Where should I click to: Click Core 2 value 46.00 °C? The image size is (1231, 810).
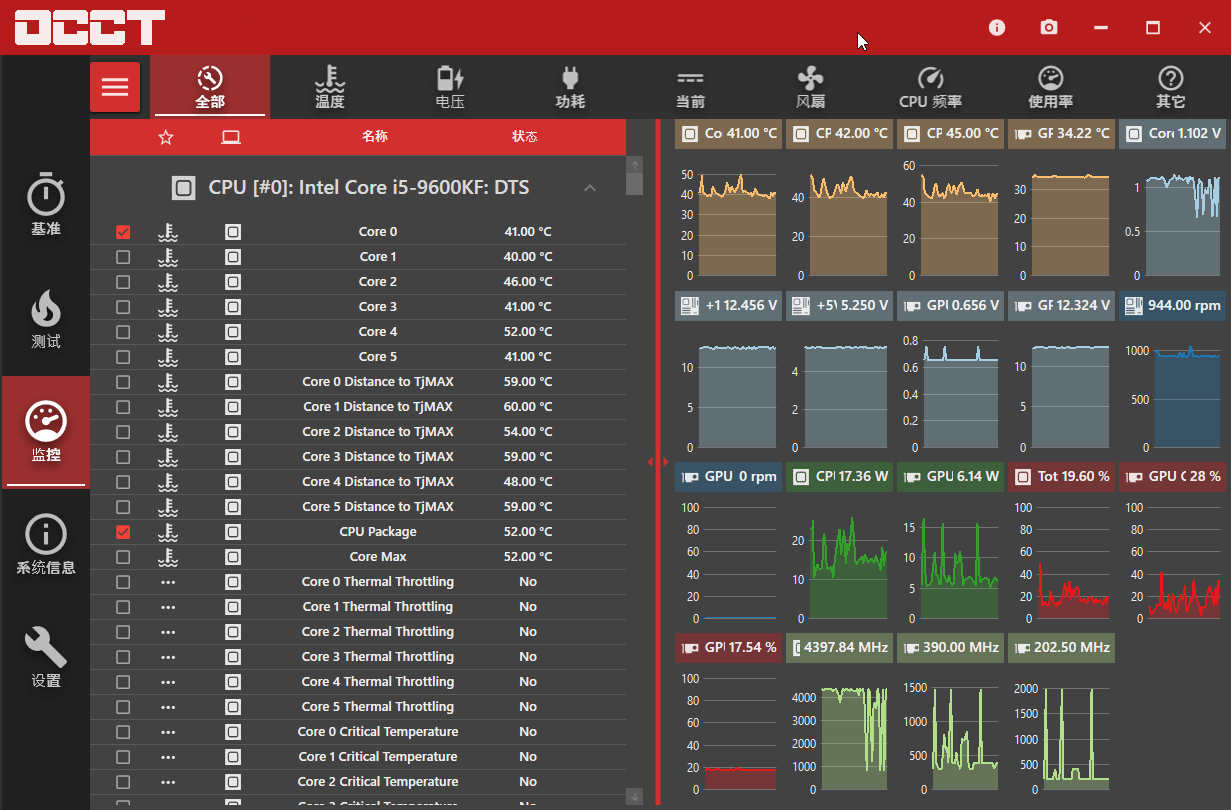(x=528, y=282)
